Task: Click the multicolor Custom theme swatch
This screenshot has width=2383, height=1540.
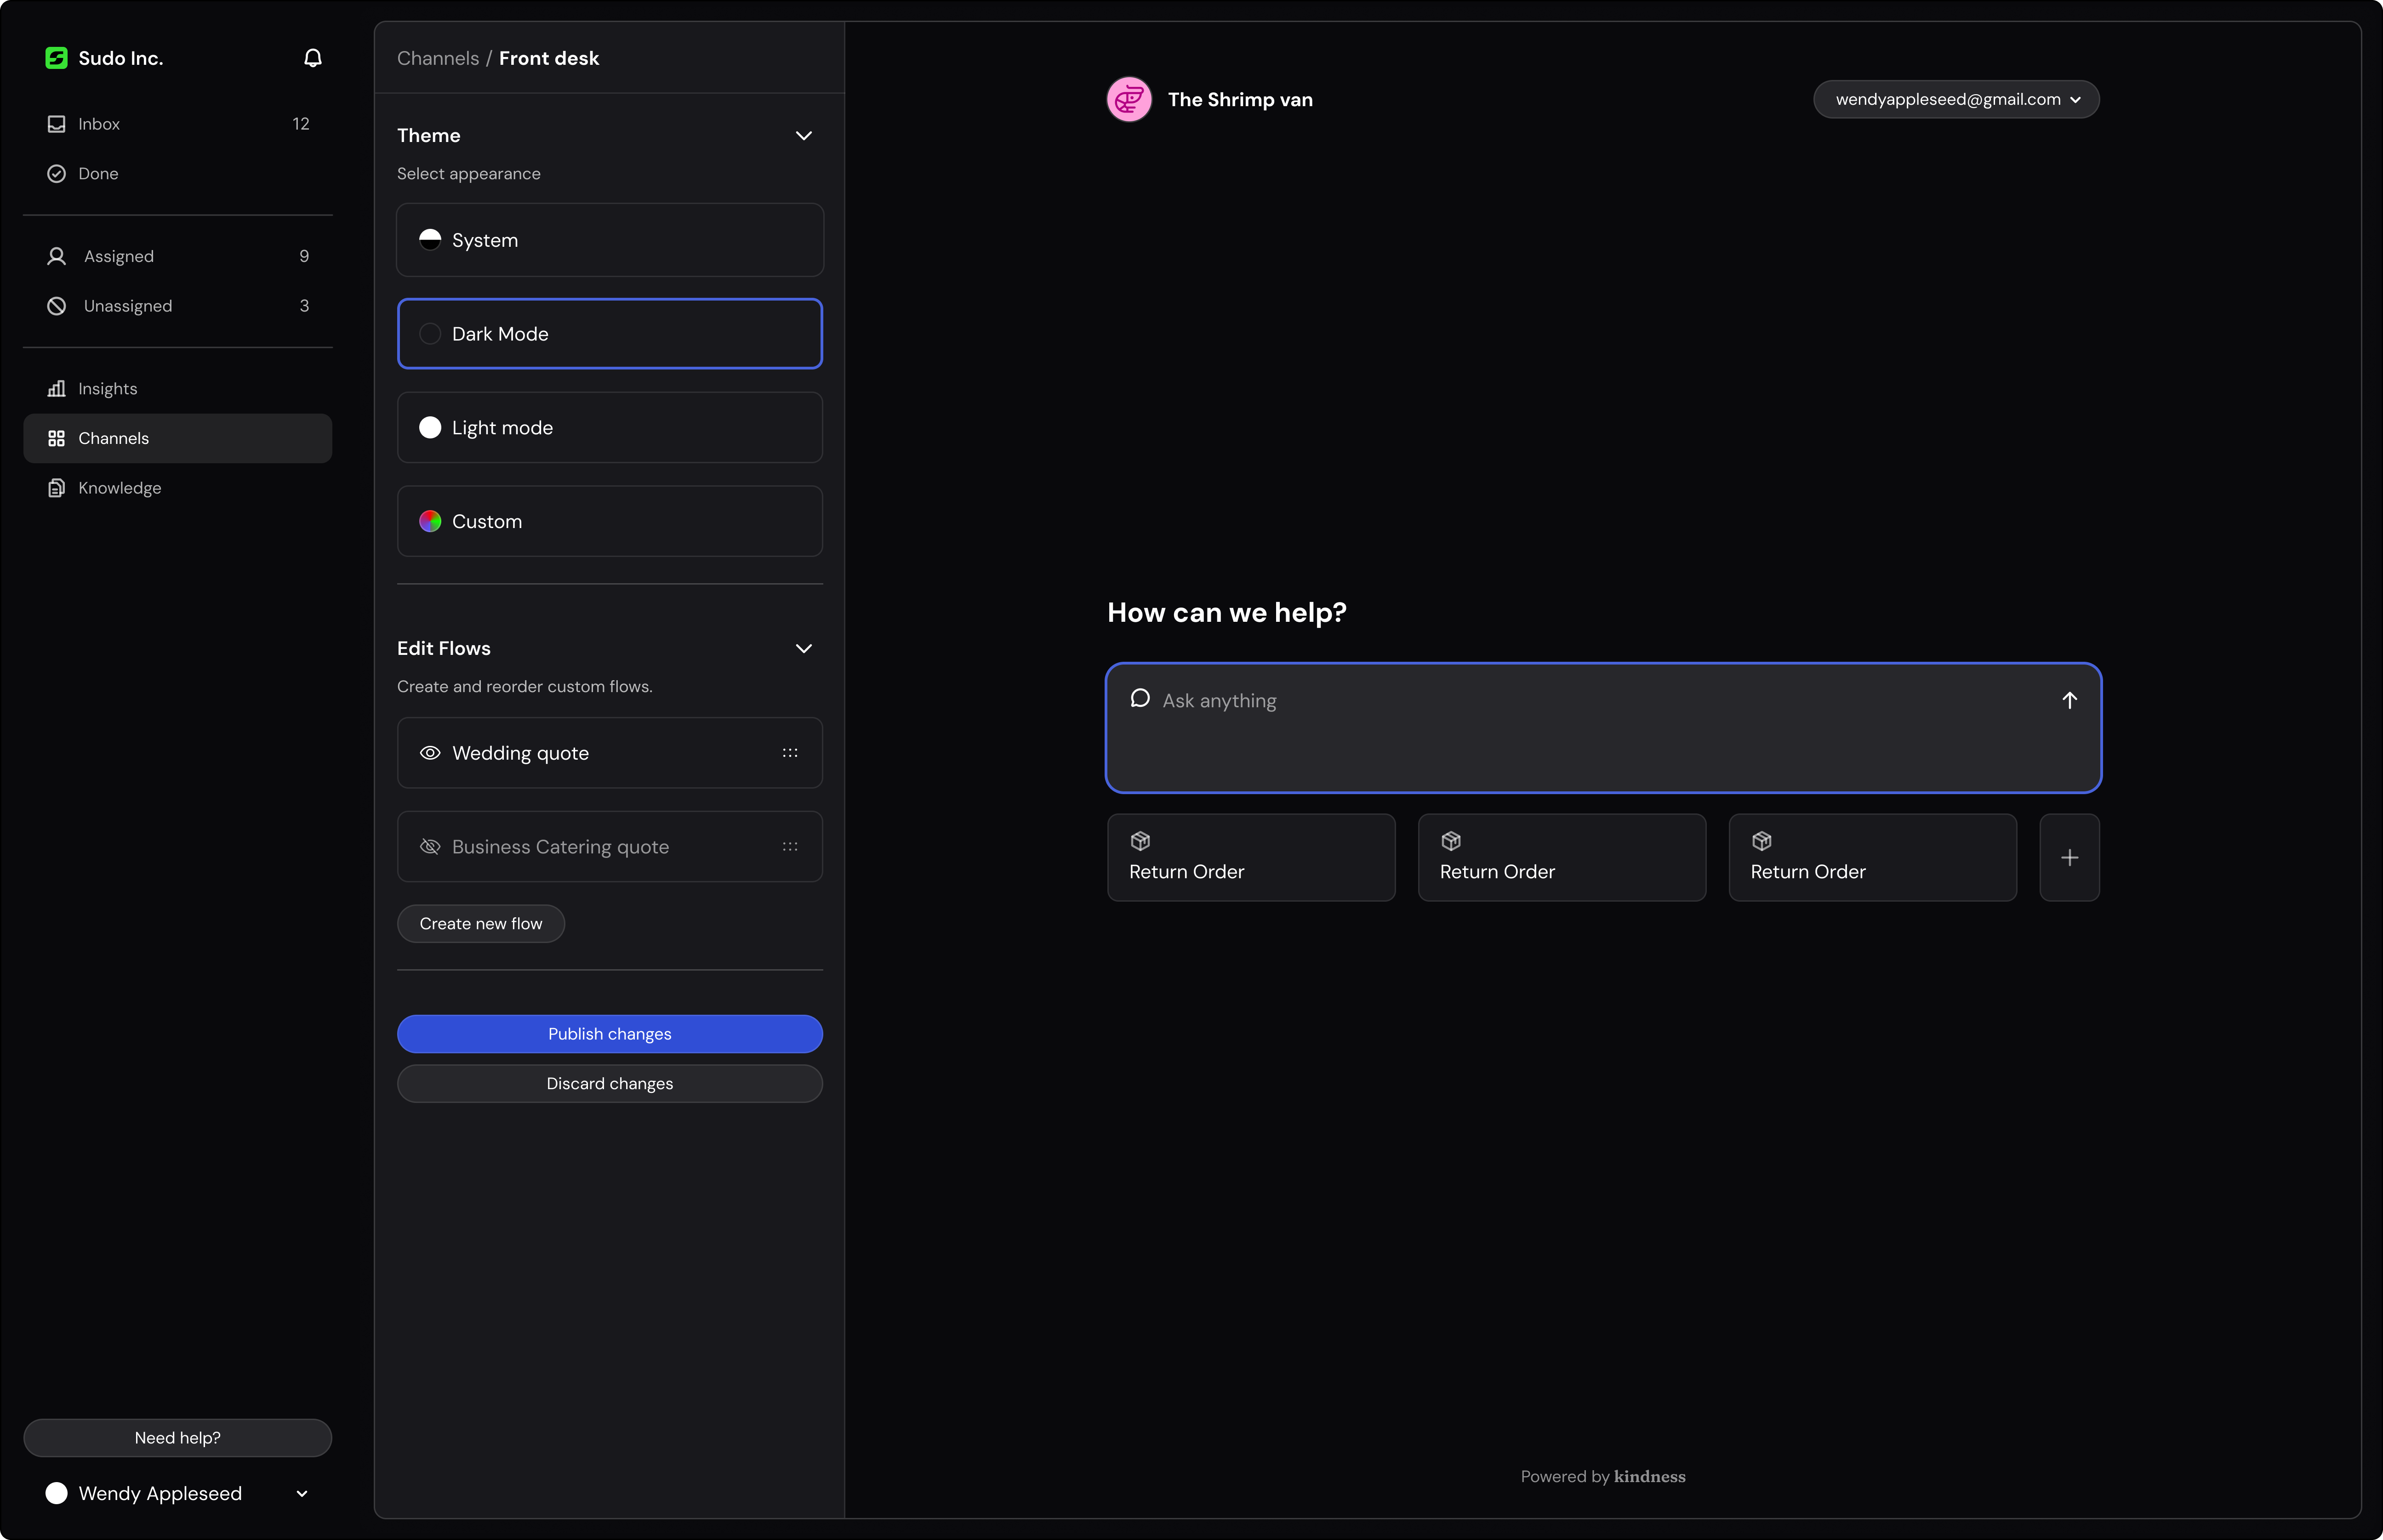Action: point(430,521)
